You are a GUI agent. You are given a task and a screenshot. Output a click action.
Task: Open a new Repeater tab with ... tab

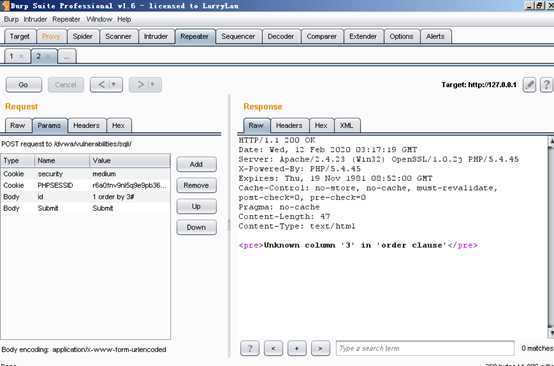pos(67,57)
